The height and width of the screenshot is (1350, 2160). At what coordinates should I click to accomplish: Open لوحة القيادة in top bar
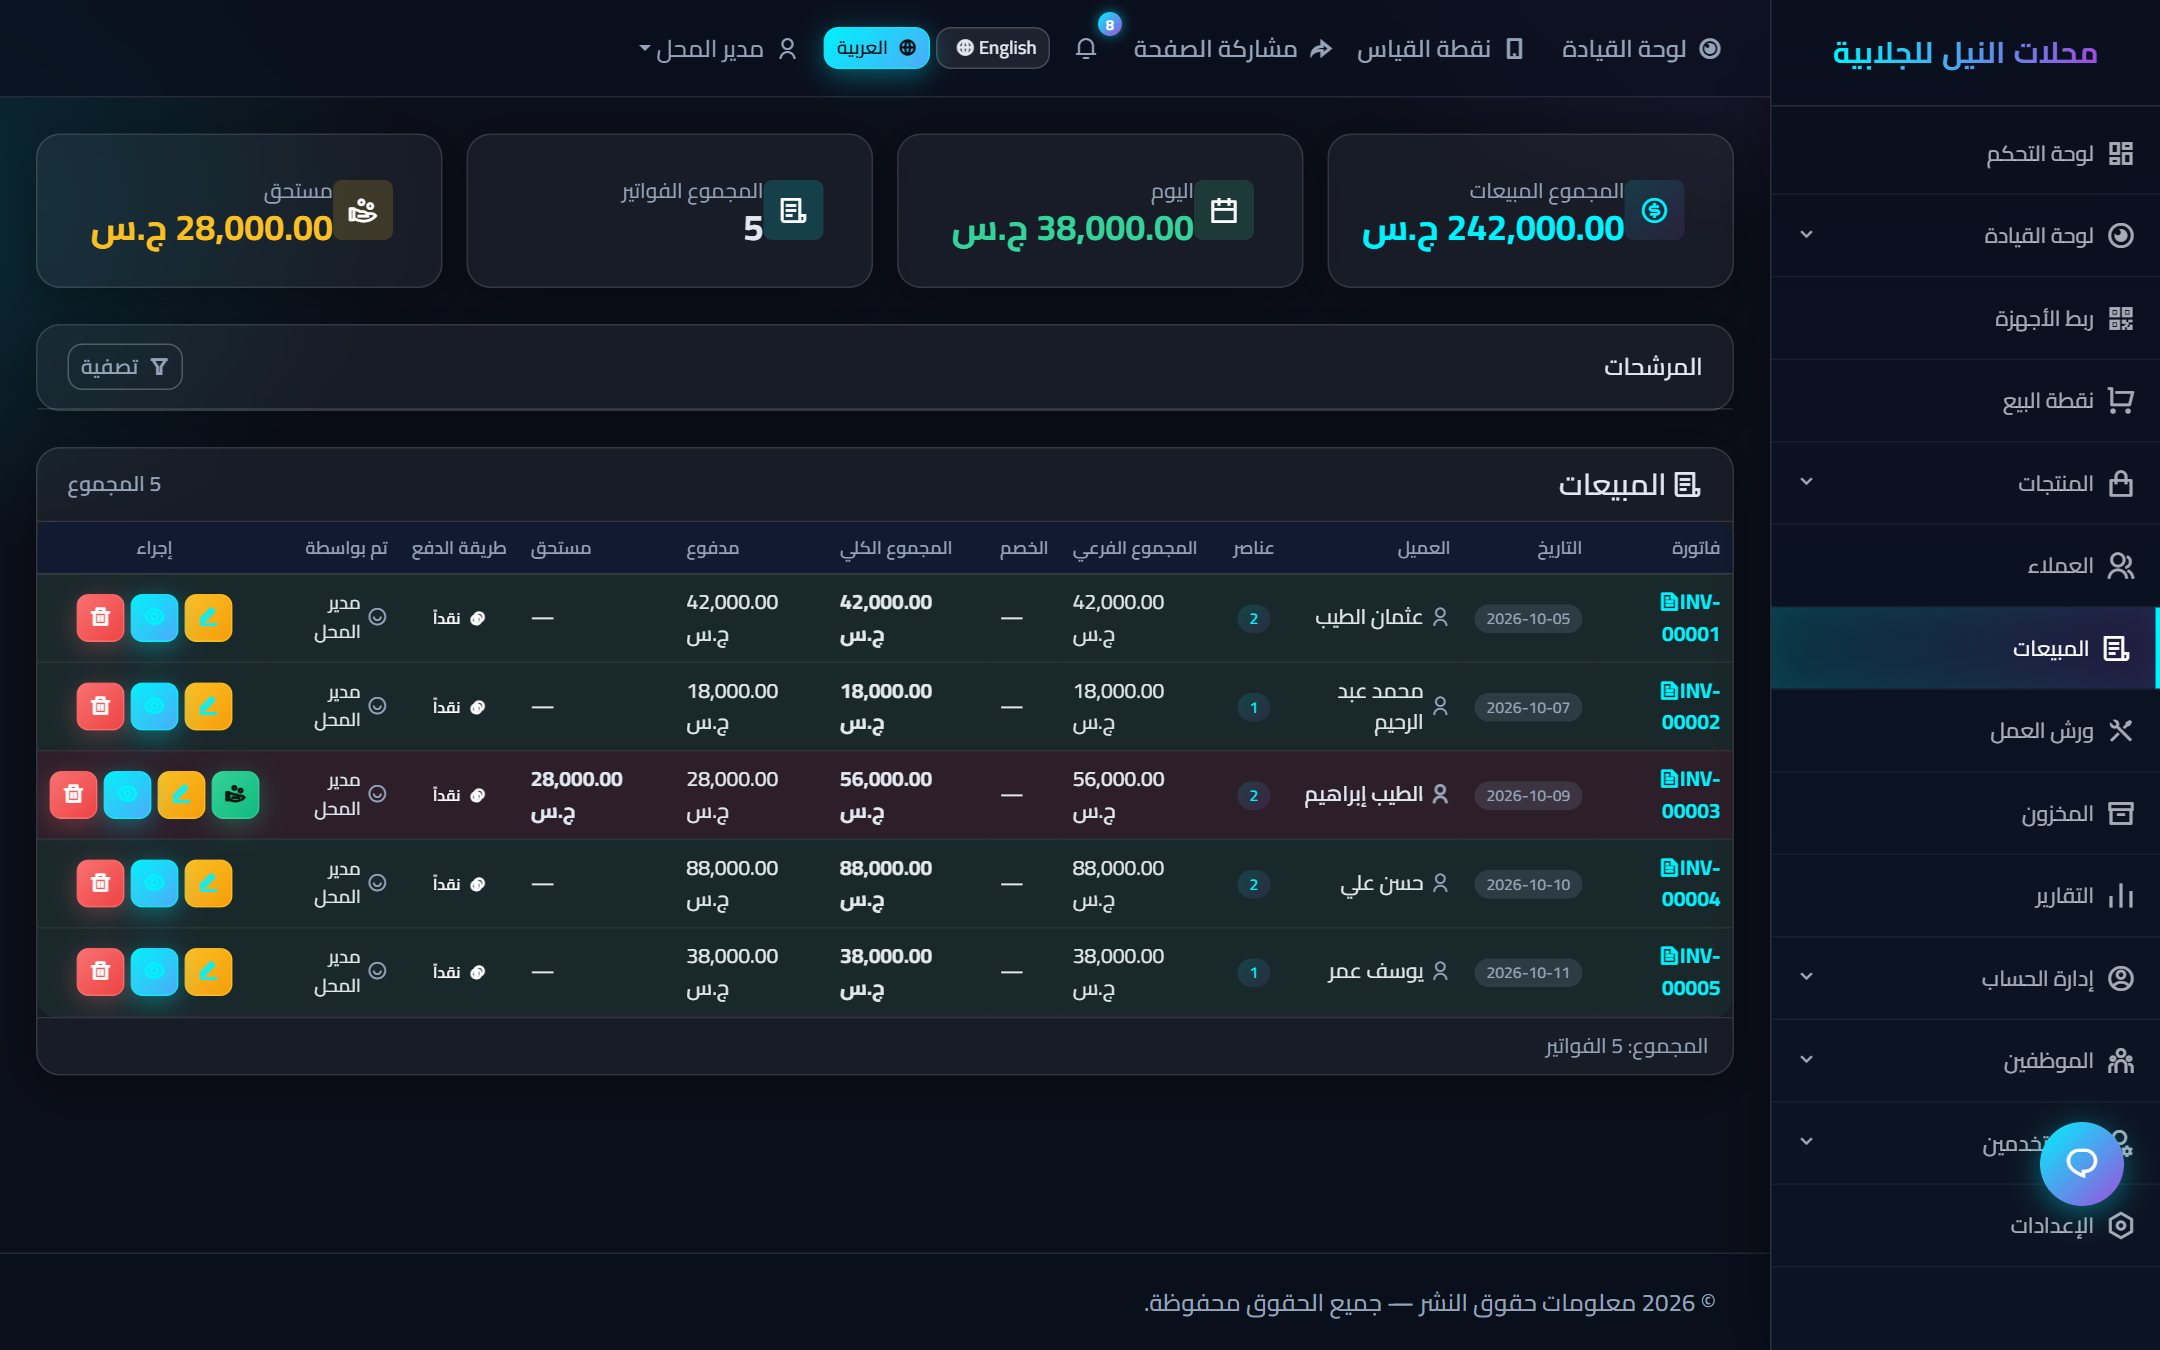1641,49
